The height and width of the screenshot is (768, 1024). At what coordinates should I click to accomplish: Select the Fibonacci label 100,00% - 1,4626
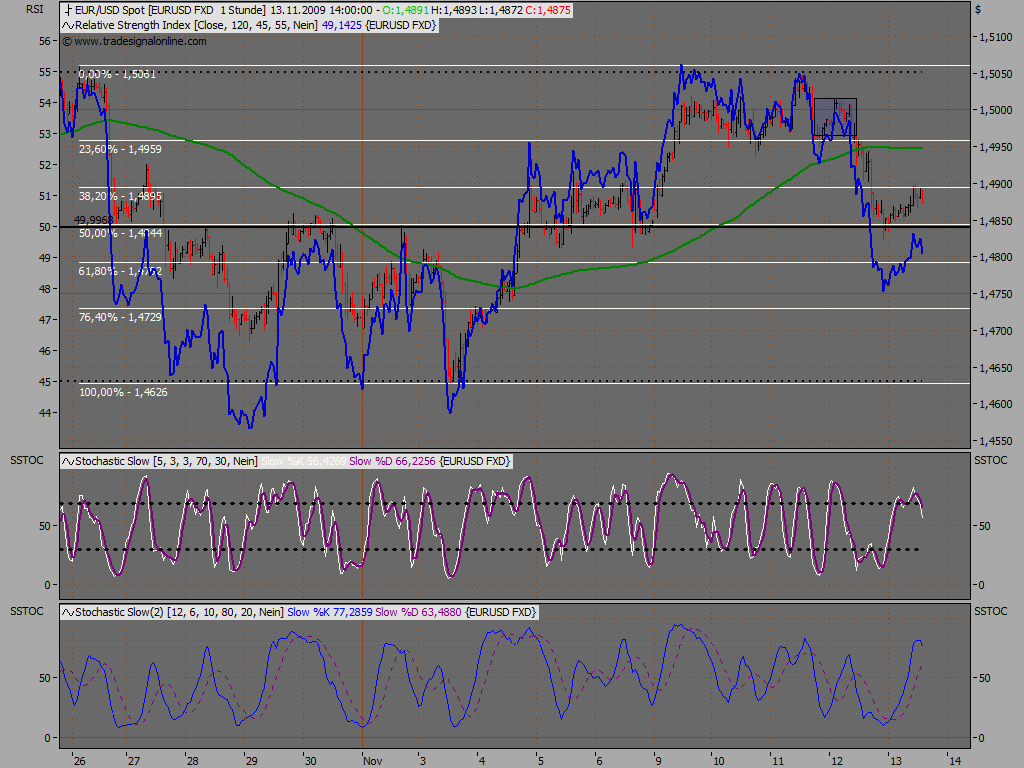123,392
